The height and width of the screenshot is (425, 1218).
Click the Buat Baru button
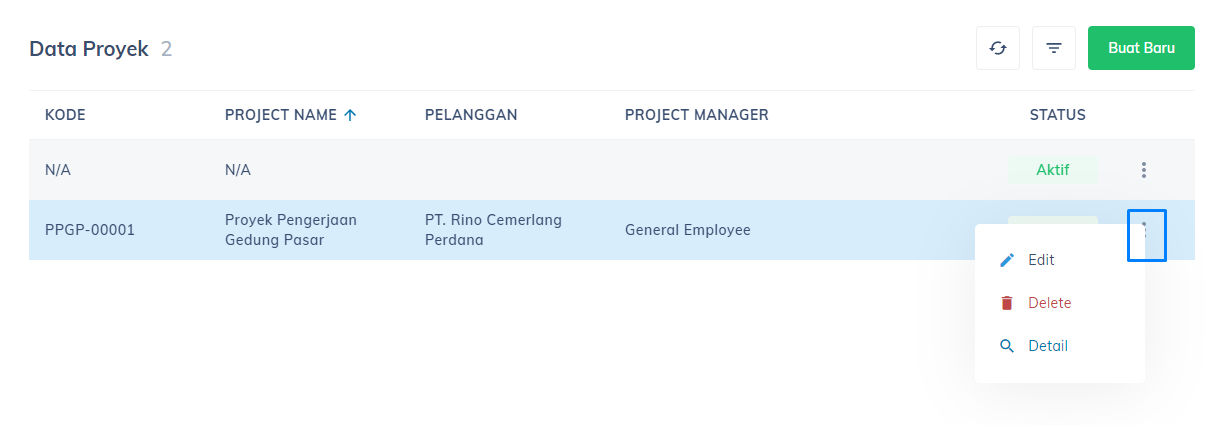[x=1141, y=48]
